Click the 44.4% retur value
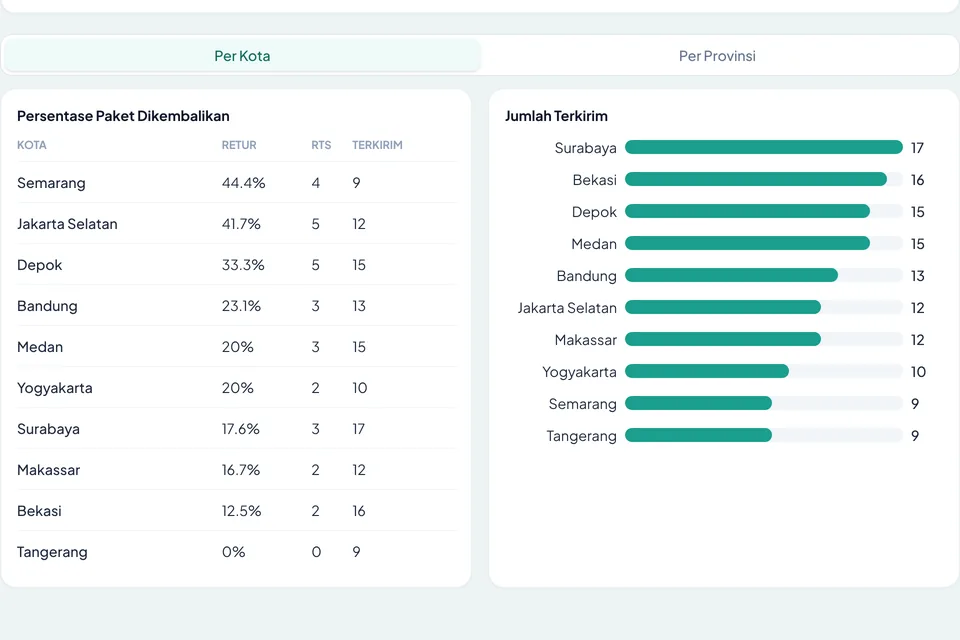The width and height of the screenshot is (960, 640). pos(244,183)
